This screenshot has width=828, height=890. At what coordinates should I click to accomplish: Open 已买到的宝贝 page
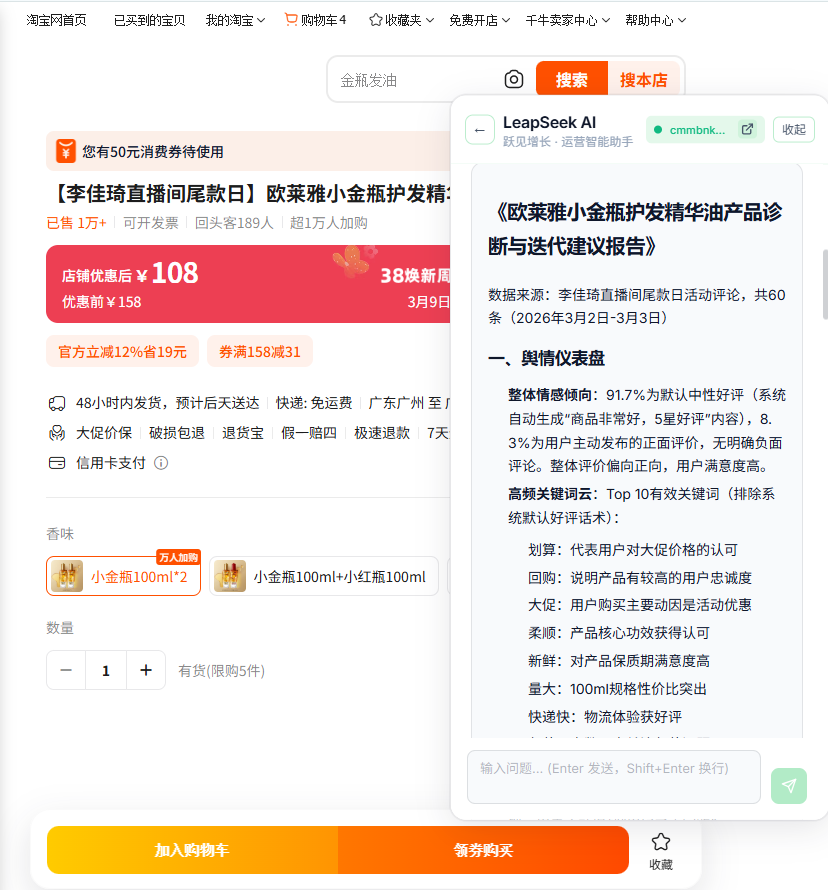click(149, 20)
